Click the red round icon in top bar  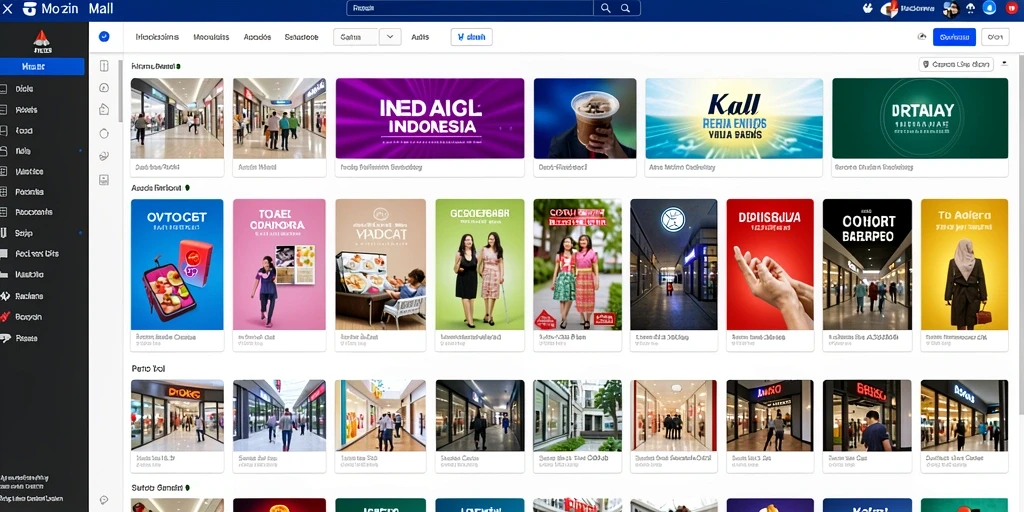(x=1012, y=8)
